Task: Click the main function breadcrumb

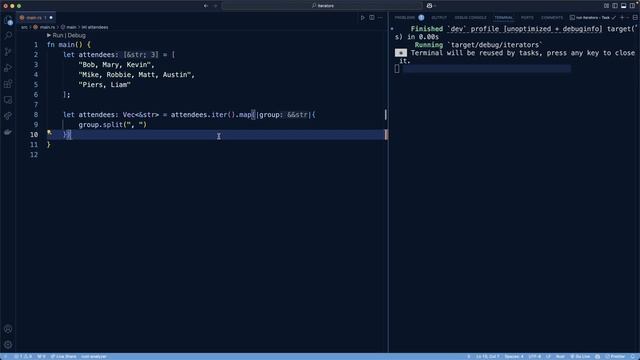Action: click(x=71, y=27)
